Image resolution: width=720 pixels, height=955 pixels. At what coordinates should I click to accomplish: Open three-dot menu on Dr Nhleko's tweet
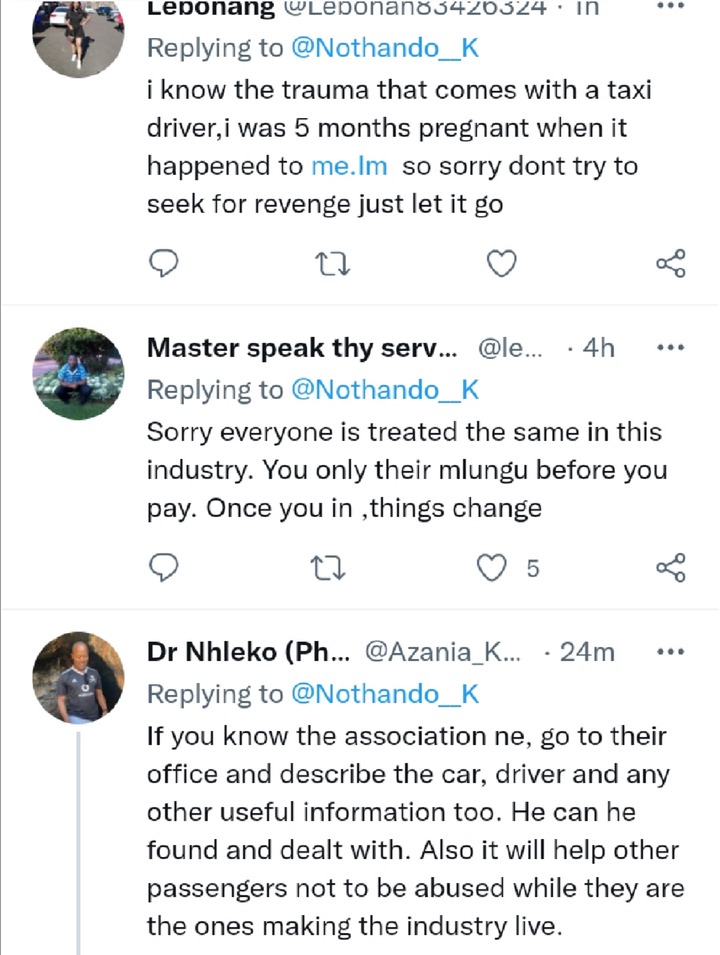tap(671, 652)
